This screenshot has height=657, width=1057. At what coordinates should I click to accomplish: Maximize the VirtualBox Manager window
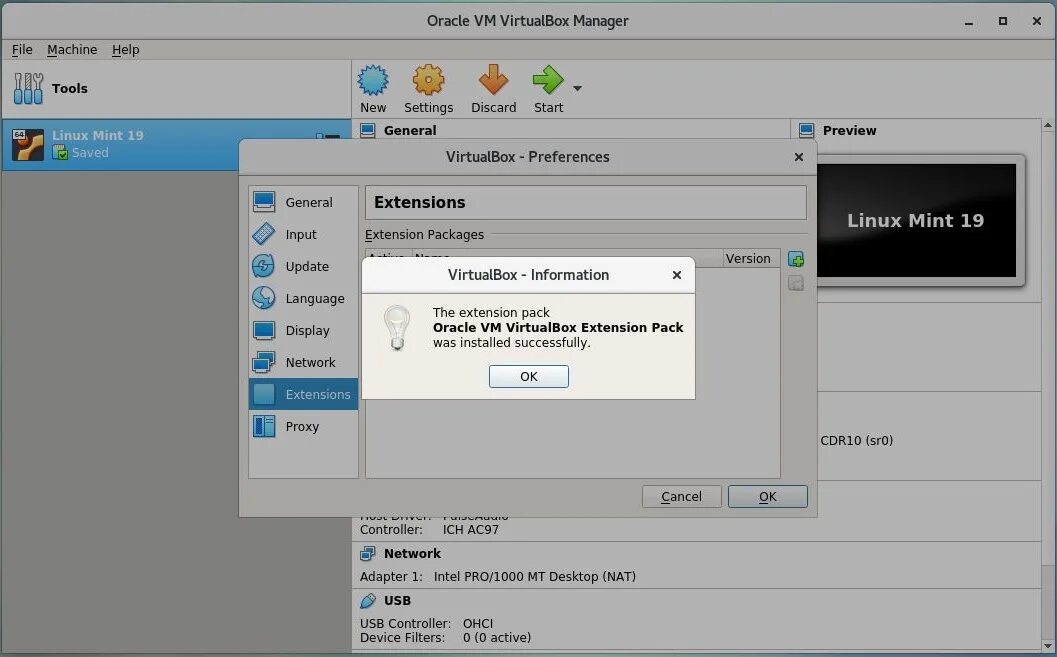1003,21
